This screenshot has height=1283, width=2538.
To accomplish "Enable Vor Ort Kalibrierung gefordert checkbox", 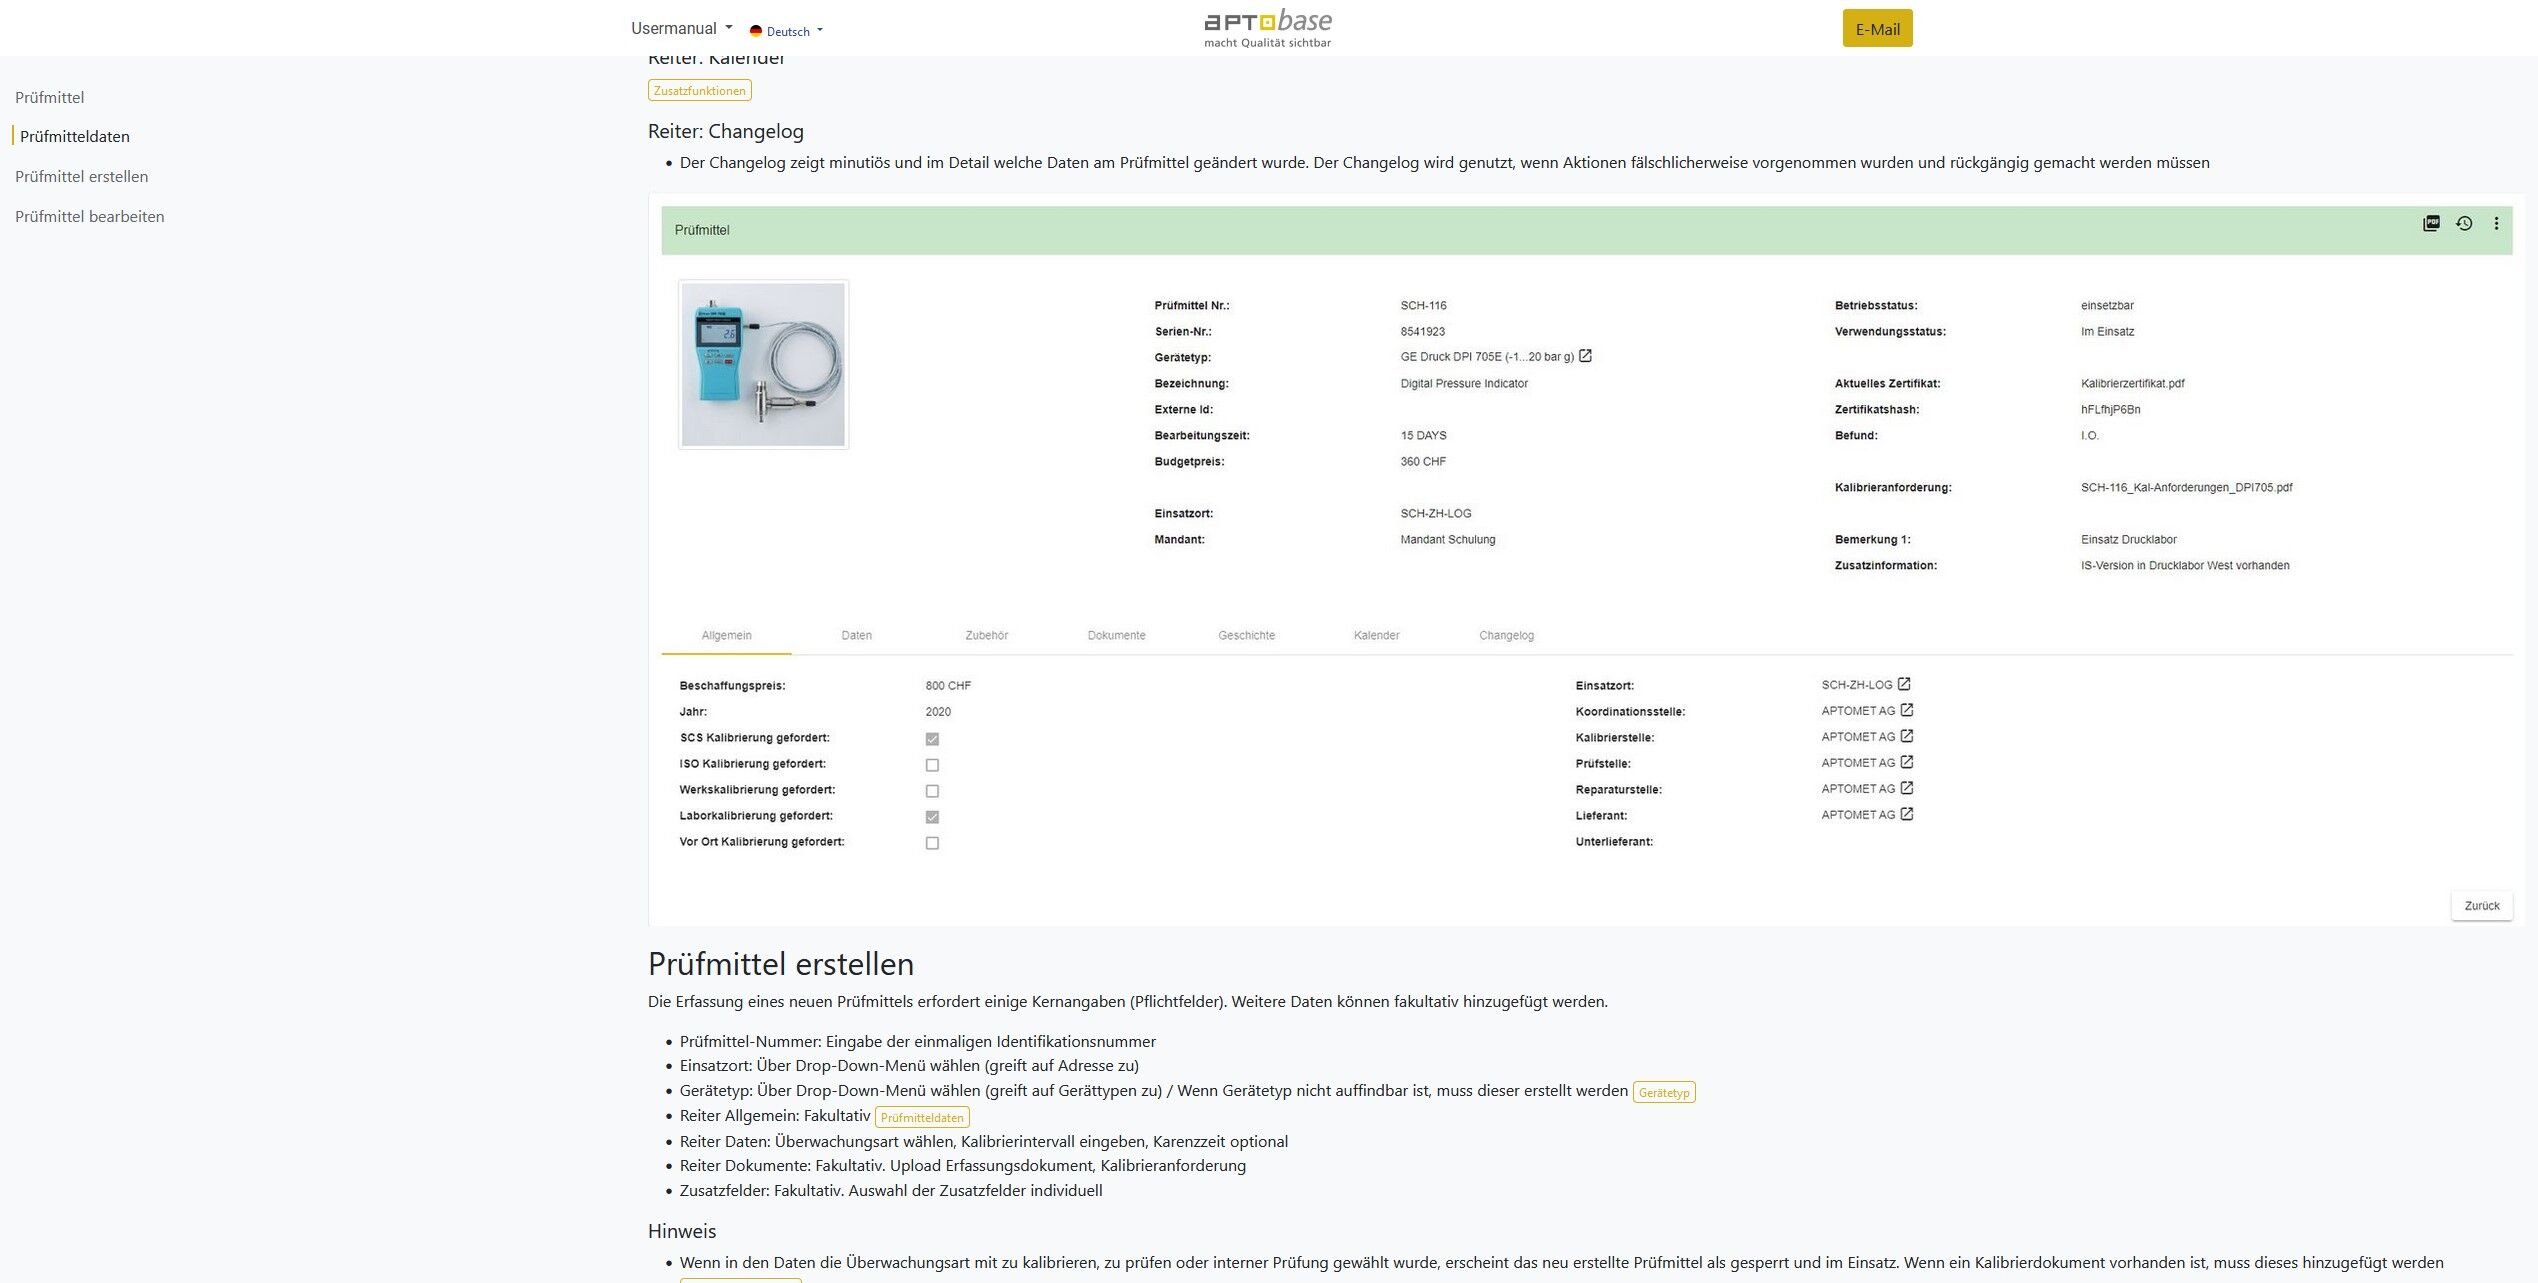I will click(932, 843).
